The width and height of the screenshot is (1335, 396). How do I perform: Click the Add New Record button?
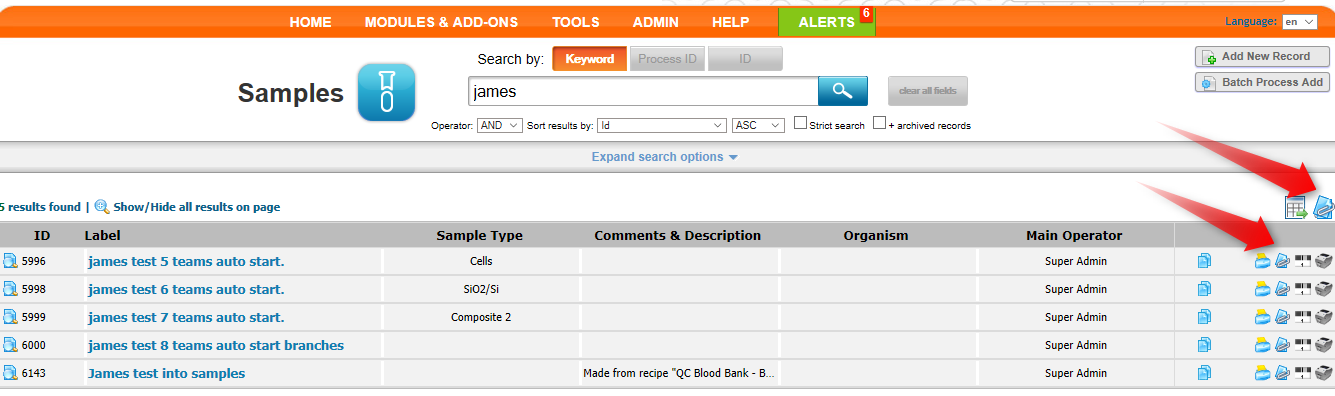[1262, 57]
